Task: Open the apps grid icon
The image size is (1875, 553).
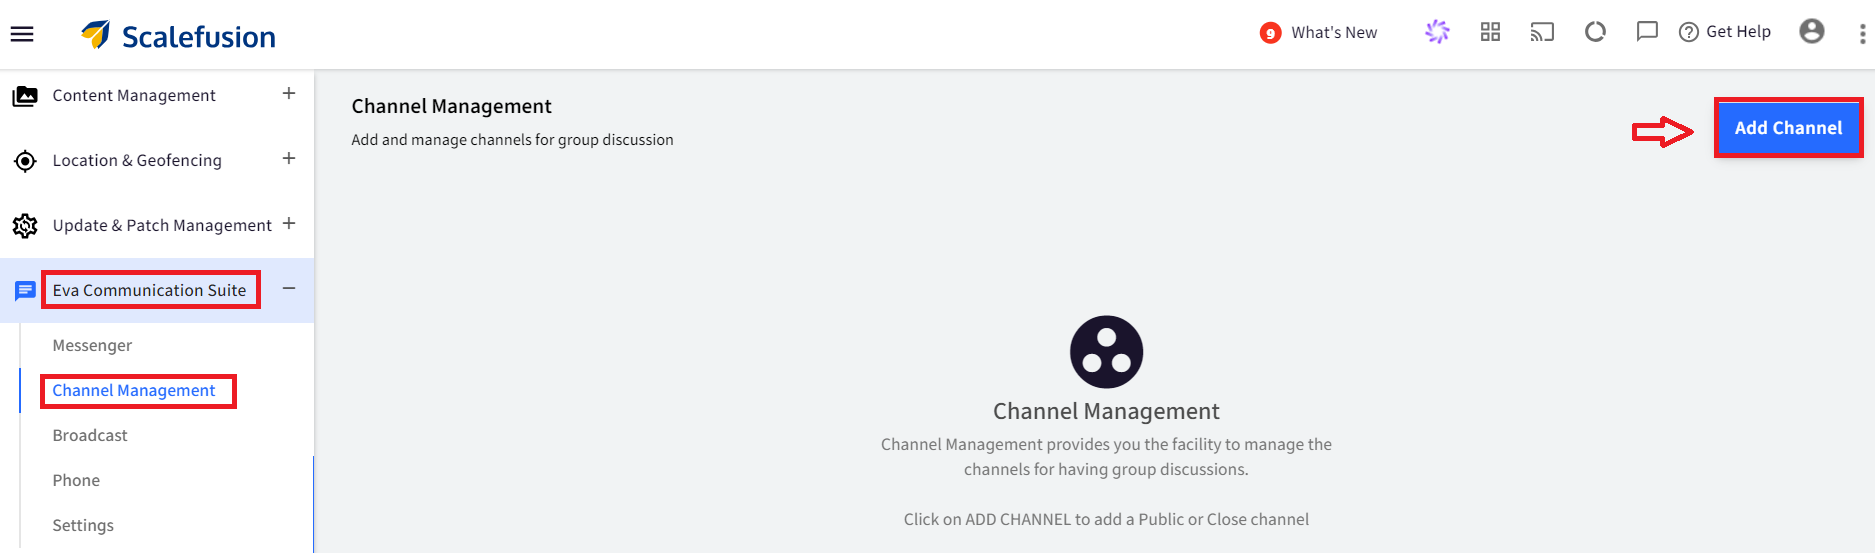Action: point(1490,32)
